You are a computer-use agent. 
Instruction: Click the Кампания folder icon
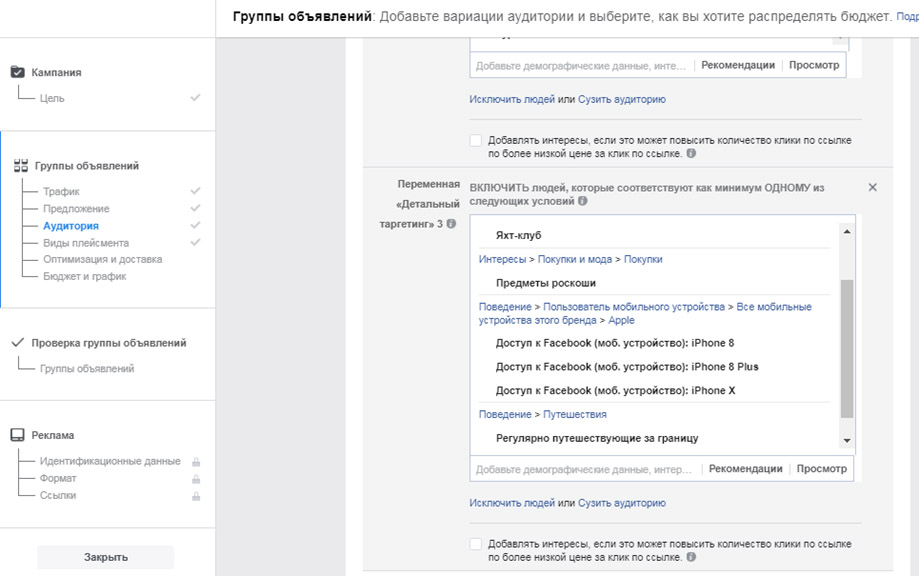click(x=18, y=72)
